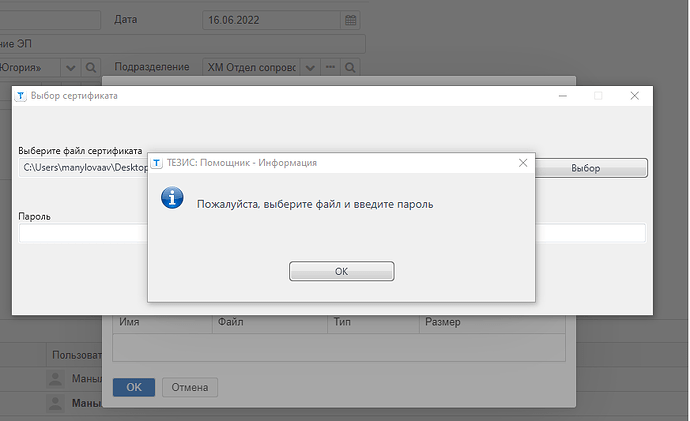Click the blue information icon in dialog
The width and height of the screenshot is (690, 421).
172,199
